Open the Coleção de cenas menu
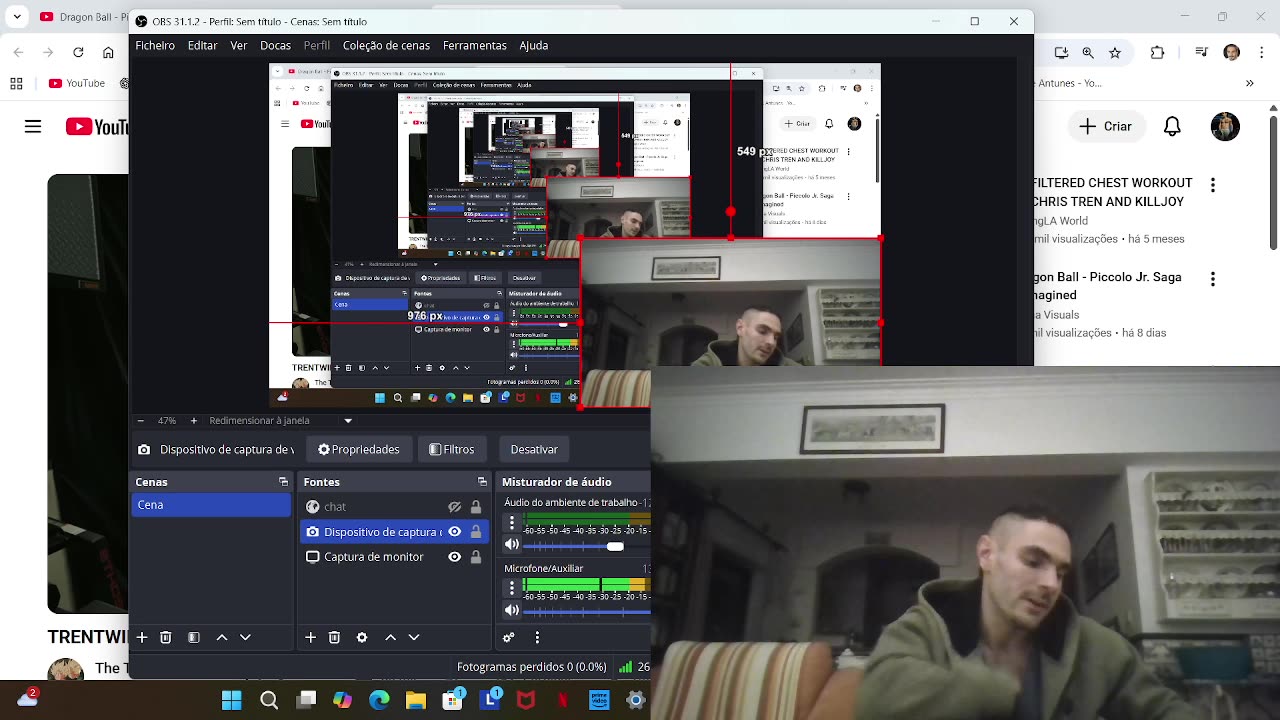This screenshot has width=1280, height=720. coord(386,45)
